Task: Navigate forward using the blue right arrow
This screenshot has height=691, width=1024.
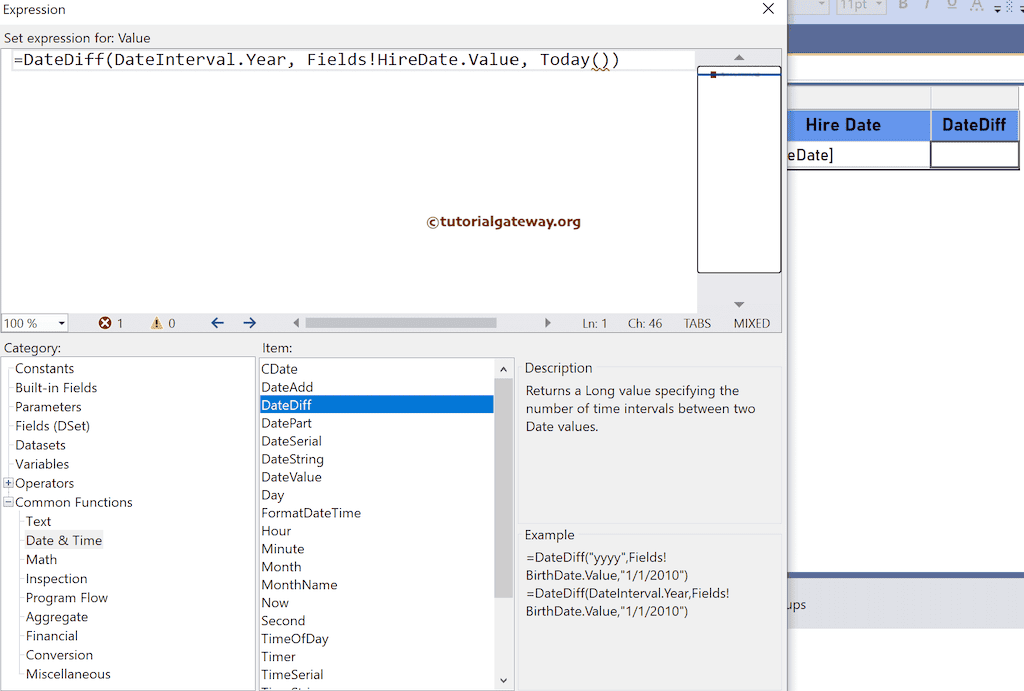Action: (249, 323)
